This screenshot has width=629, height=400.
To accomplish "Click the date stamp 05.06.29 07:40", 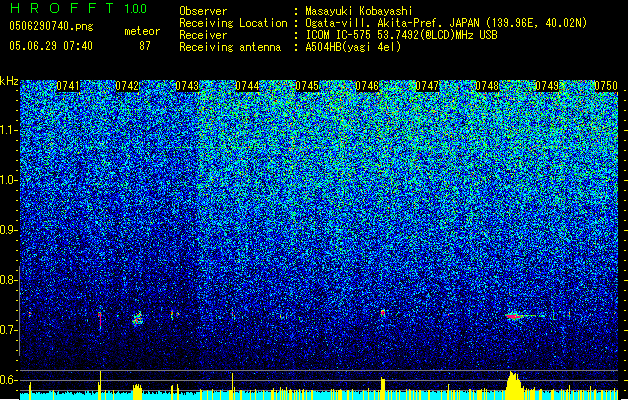I will (51, 46).
